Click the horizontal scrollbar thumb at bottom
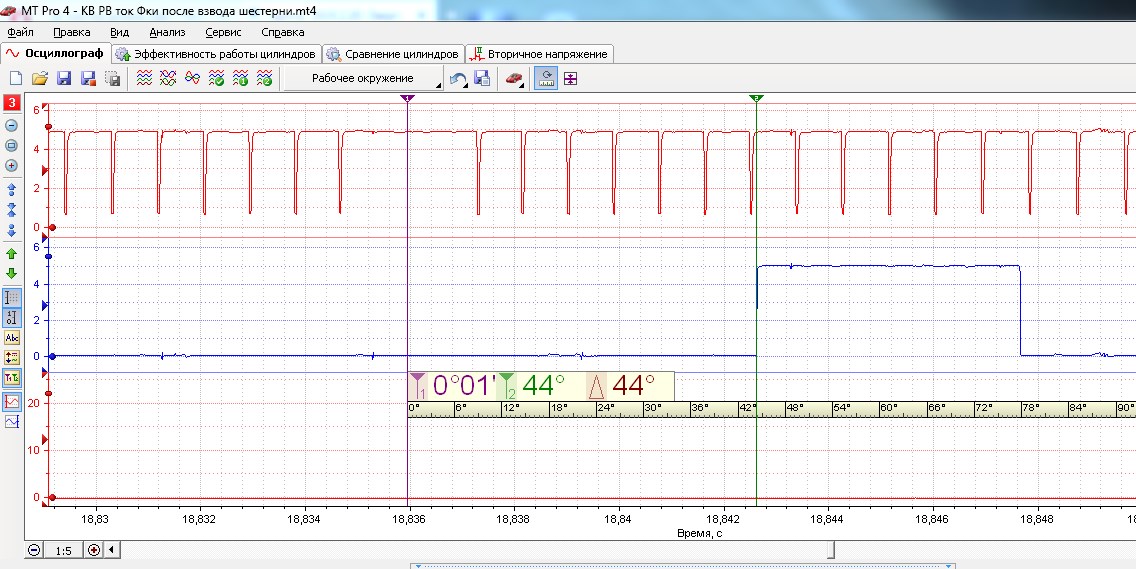This screenshot has height=569, width=1136. click(x=831, y=550)
